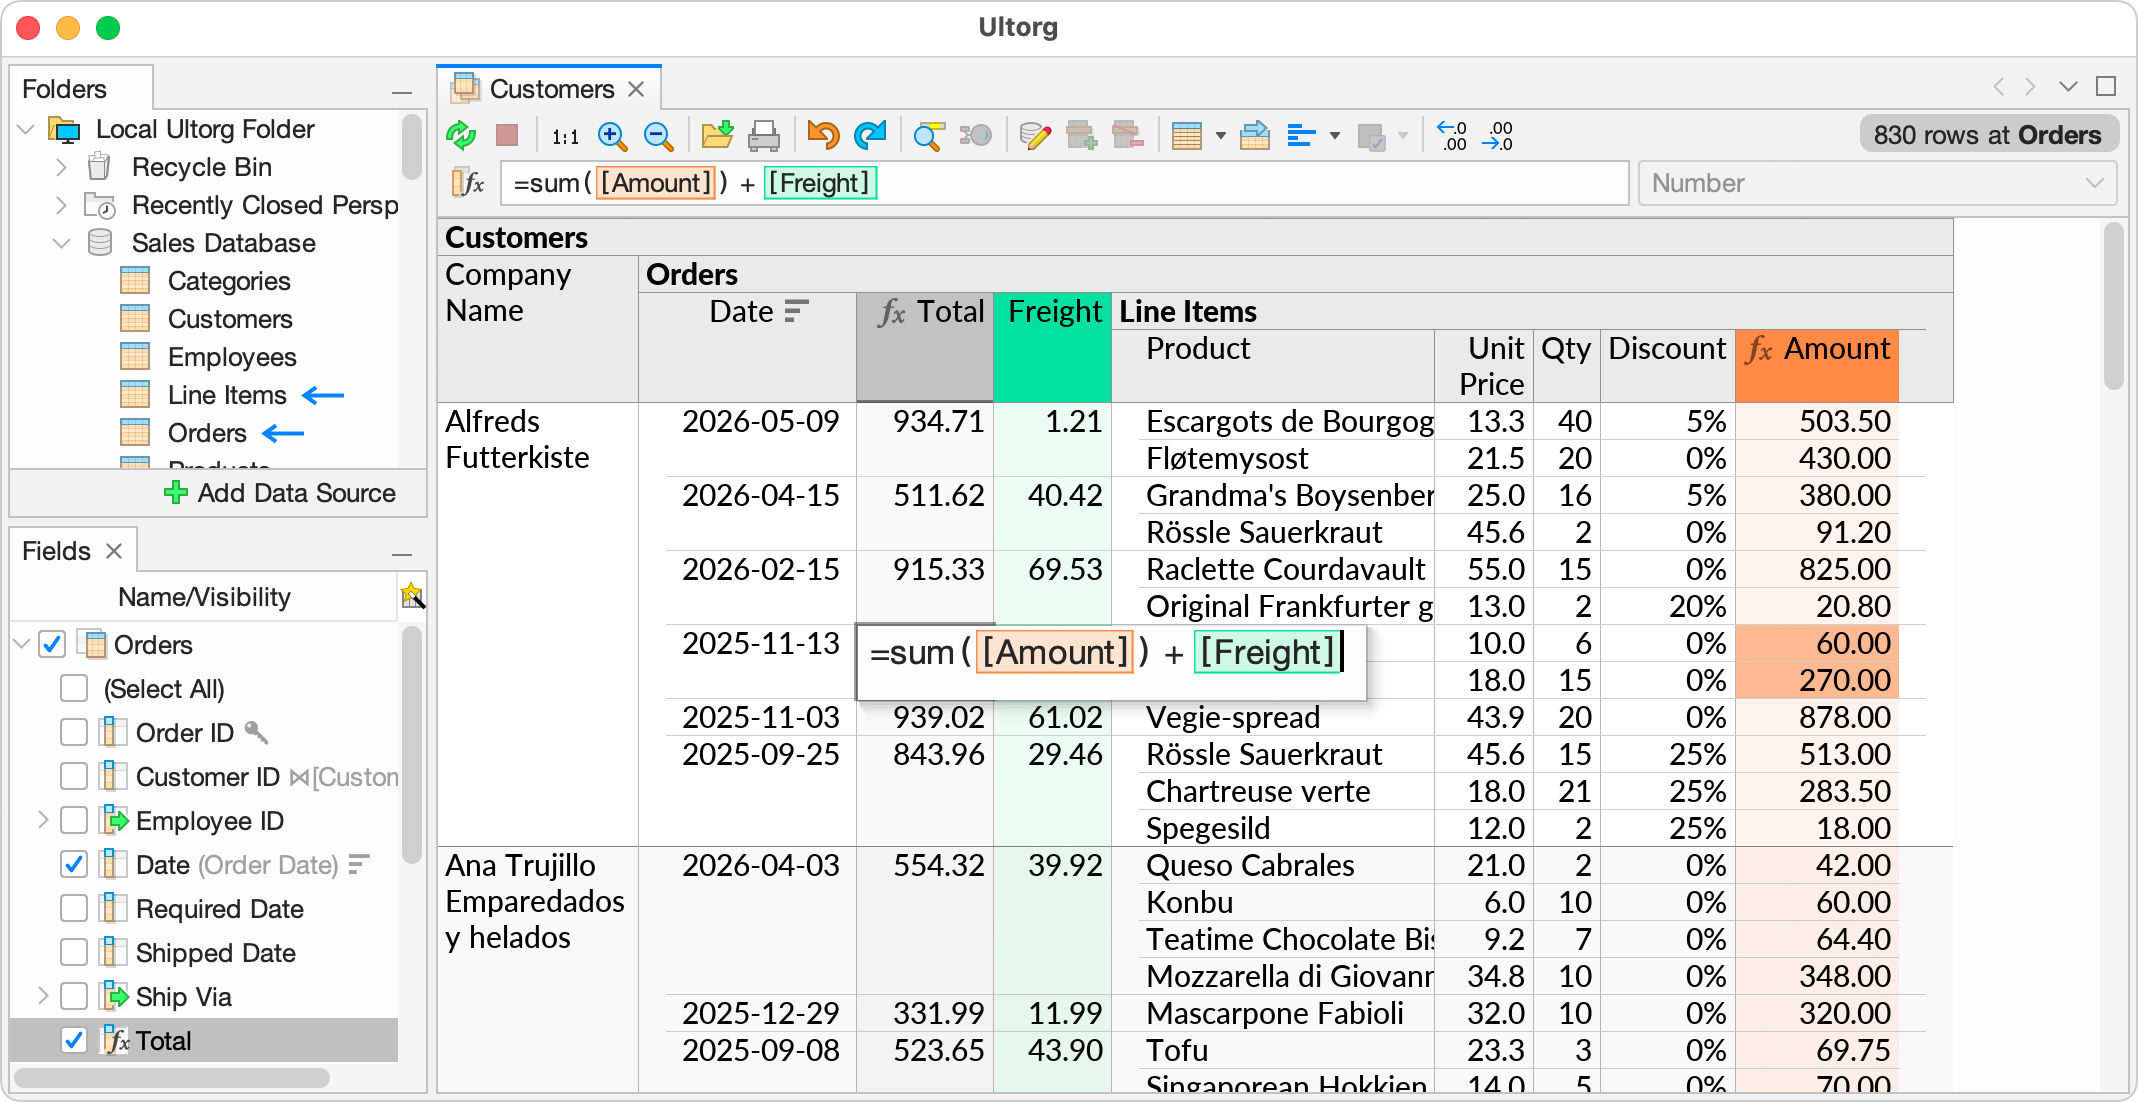Click the zoom in magnifier icon
This screenshot has width=2138, height=1102.
point(613,134)
